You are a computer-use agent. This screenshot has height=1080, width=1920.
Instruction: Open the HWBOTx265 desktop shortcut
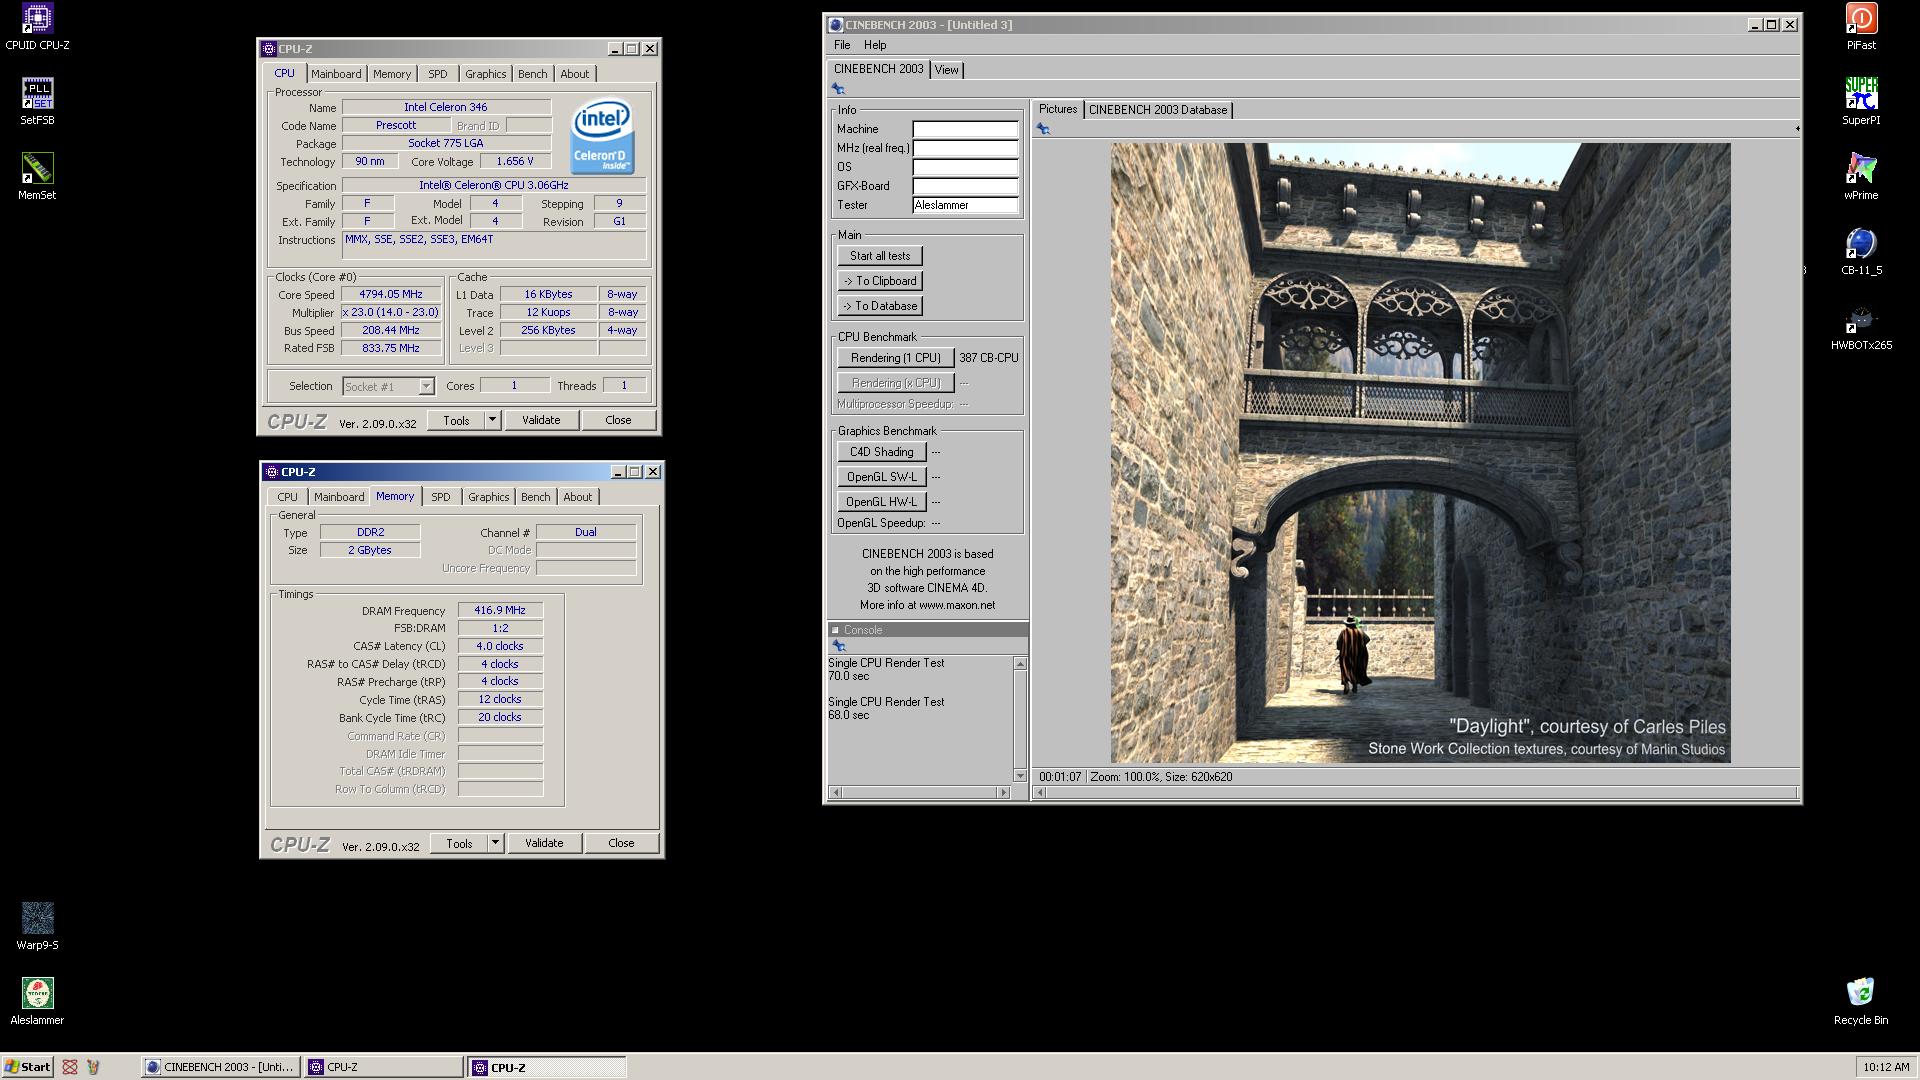1861,326
